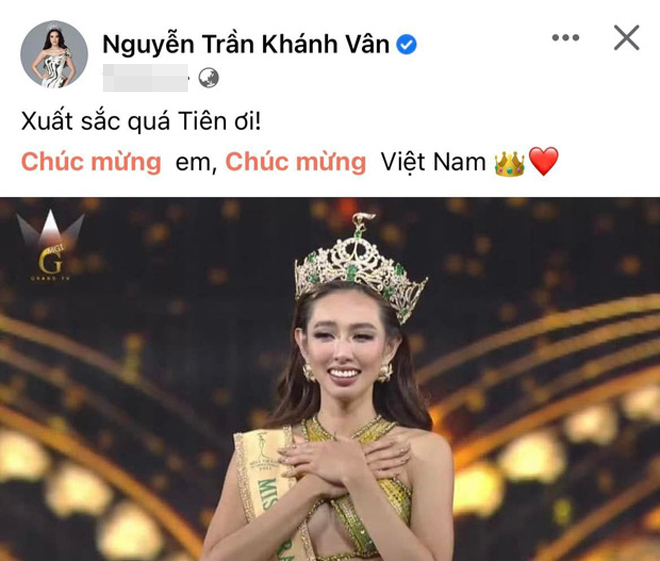660x561 pixels.
Task: Open the attached pageant photo
Action: point(330,379)
